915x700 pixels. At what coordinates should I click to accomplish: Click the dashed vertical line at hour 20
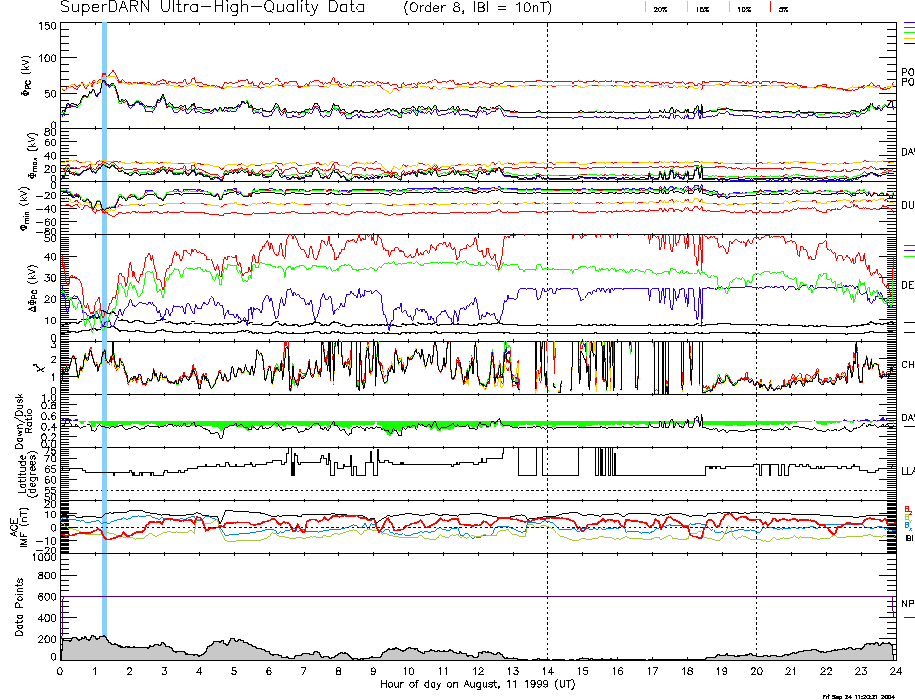pyautogui.click(x=757, y=300)
